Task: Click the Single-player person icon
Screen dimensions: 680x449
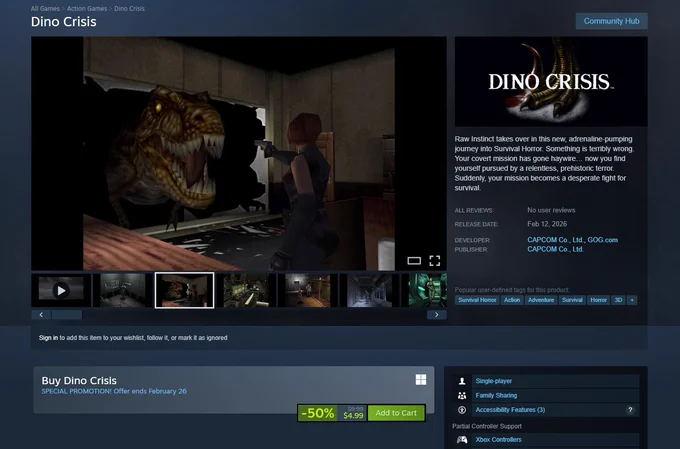Action: (462, 381)
